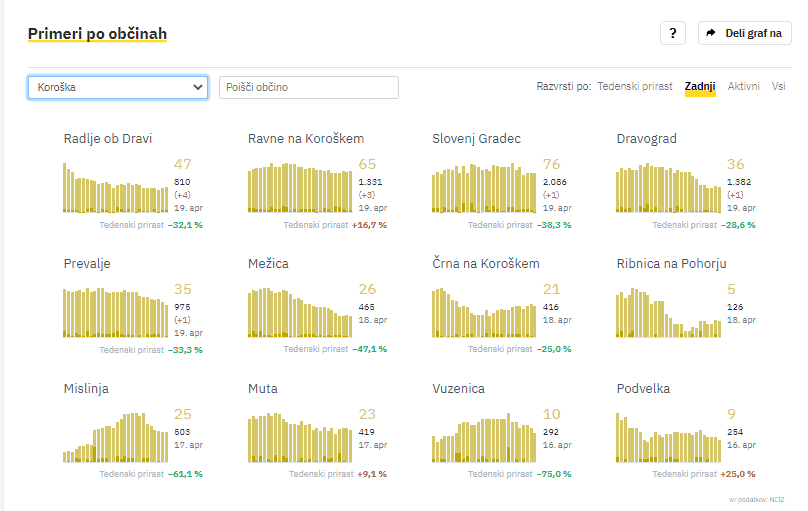
Task: Select the Črna na Koroškem chart
Action: (485, 314)
